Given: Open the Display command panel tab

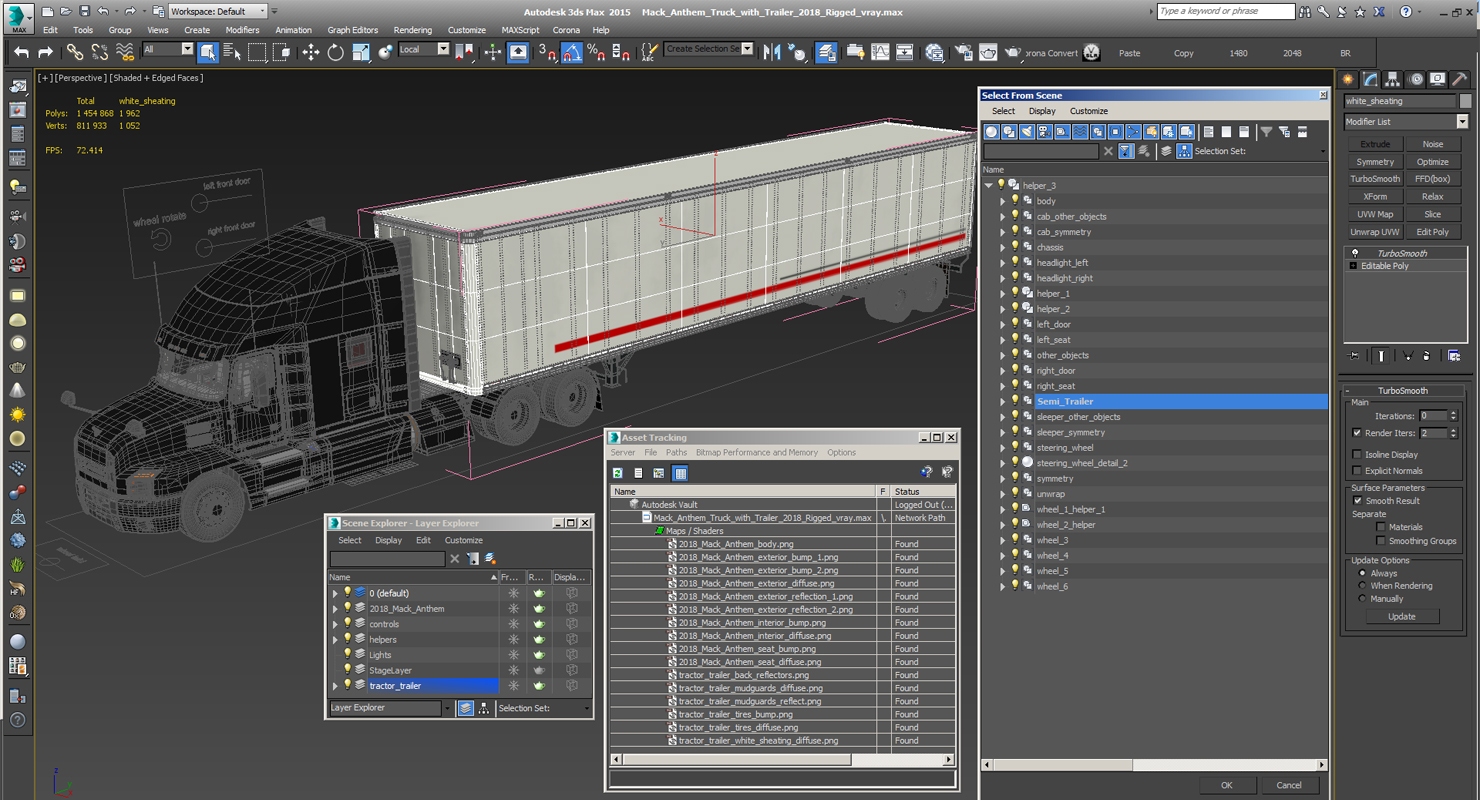Looking at the screenshot, I should [1438, 79].
